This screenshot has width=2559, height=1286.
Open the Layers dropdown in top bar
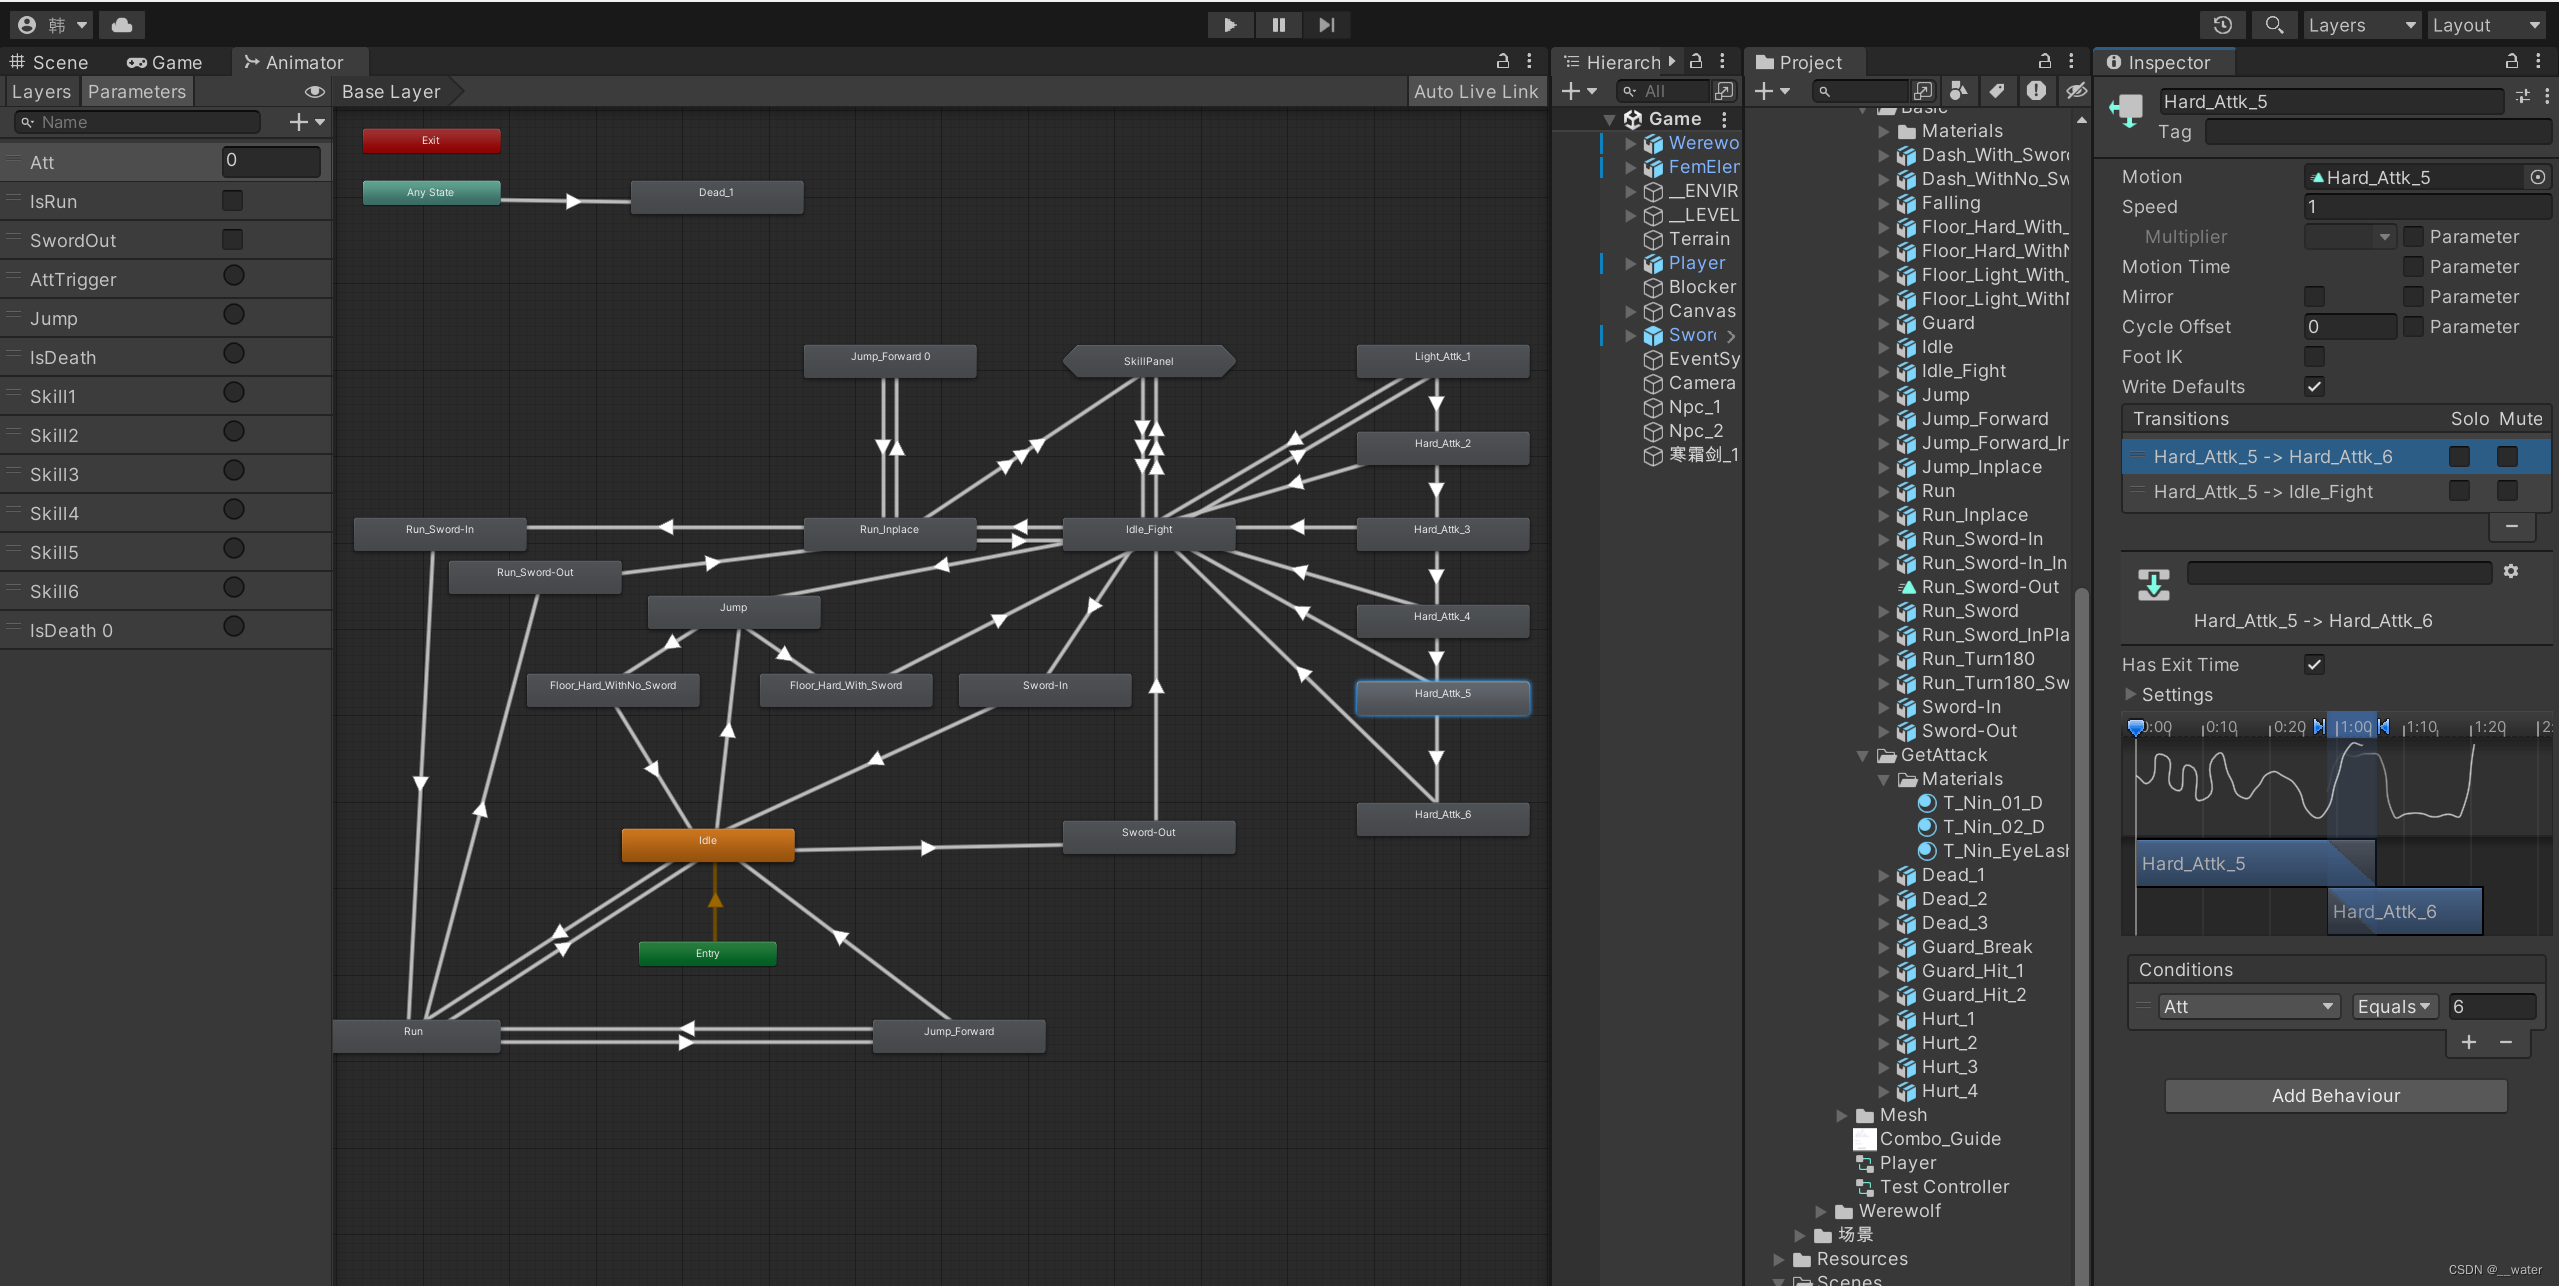[2361, 25]
